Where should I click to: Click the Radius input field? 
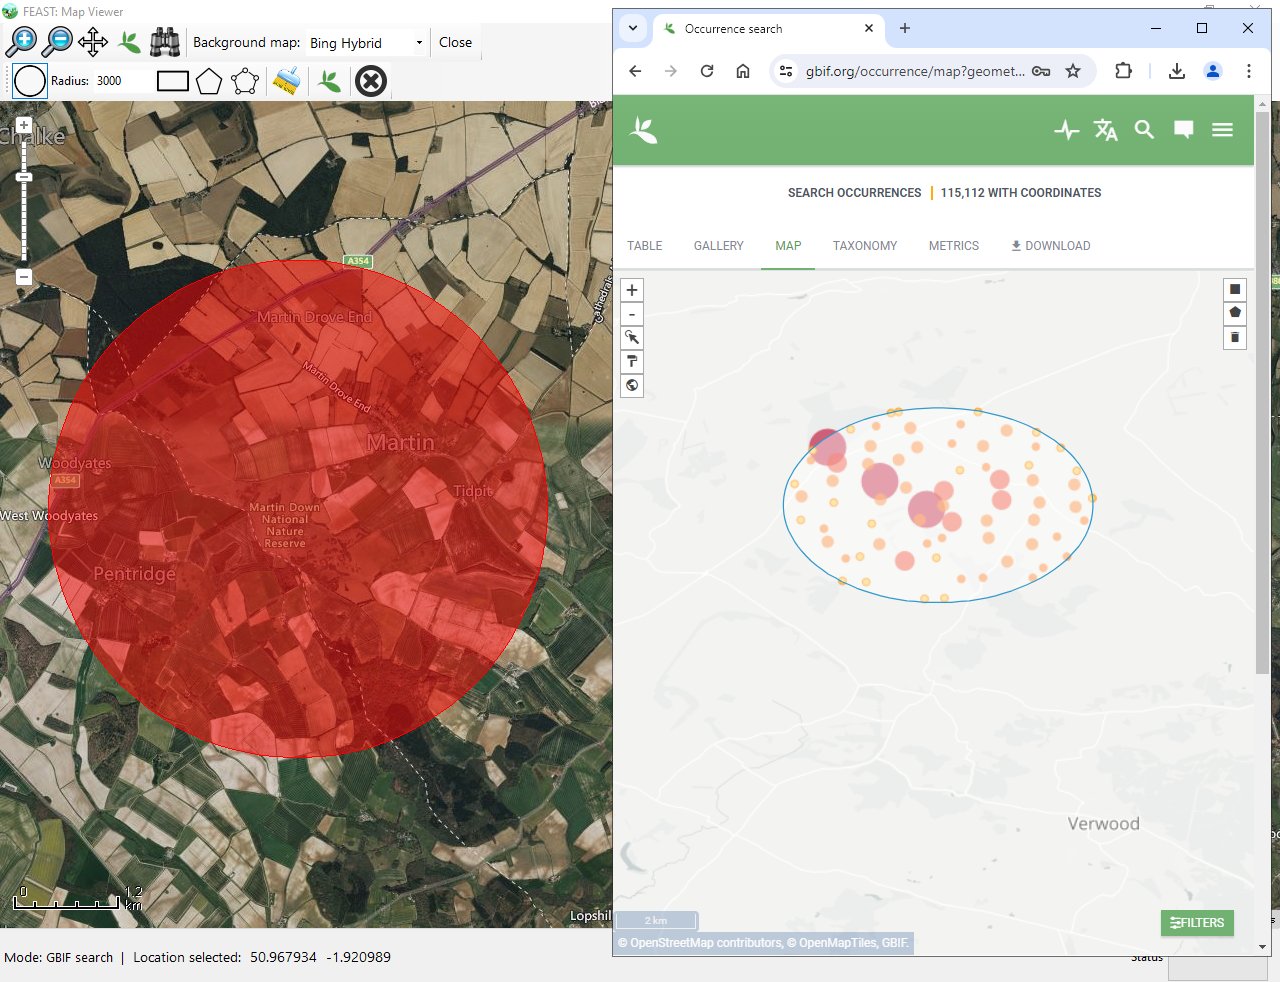118,81
